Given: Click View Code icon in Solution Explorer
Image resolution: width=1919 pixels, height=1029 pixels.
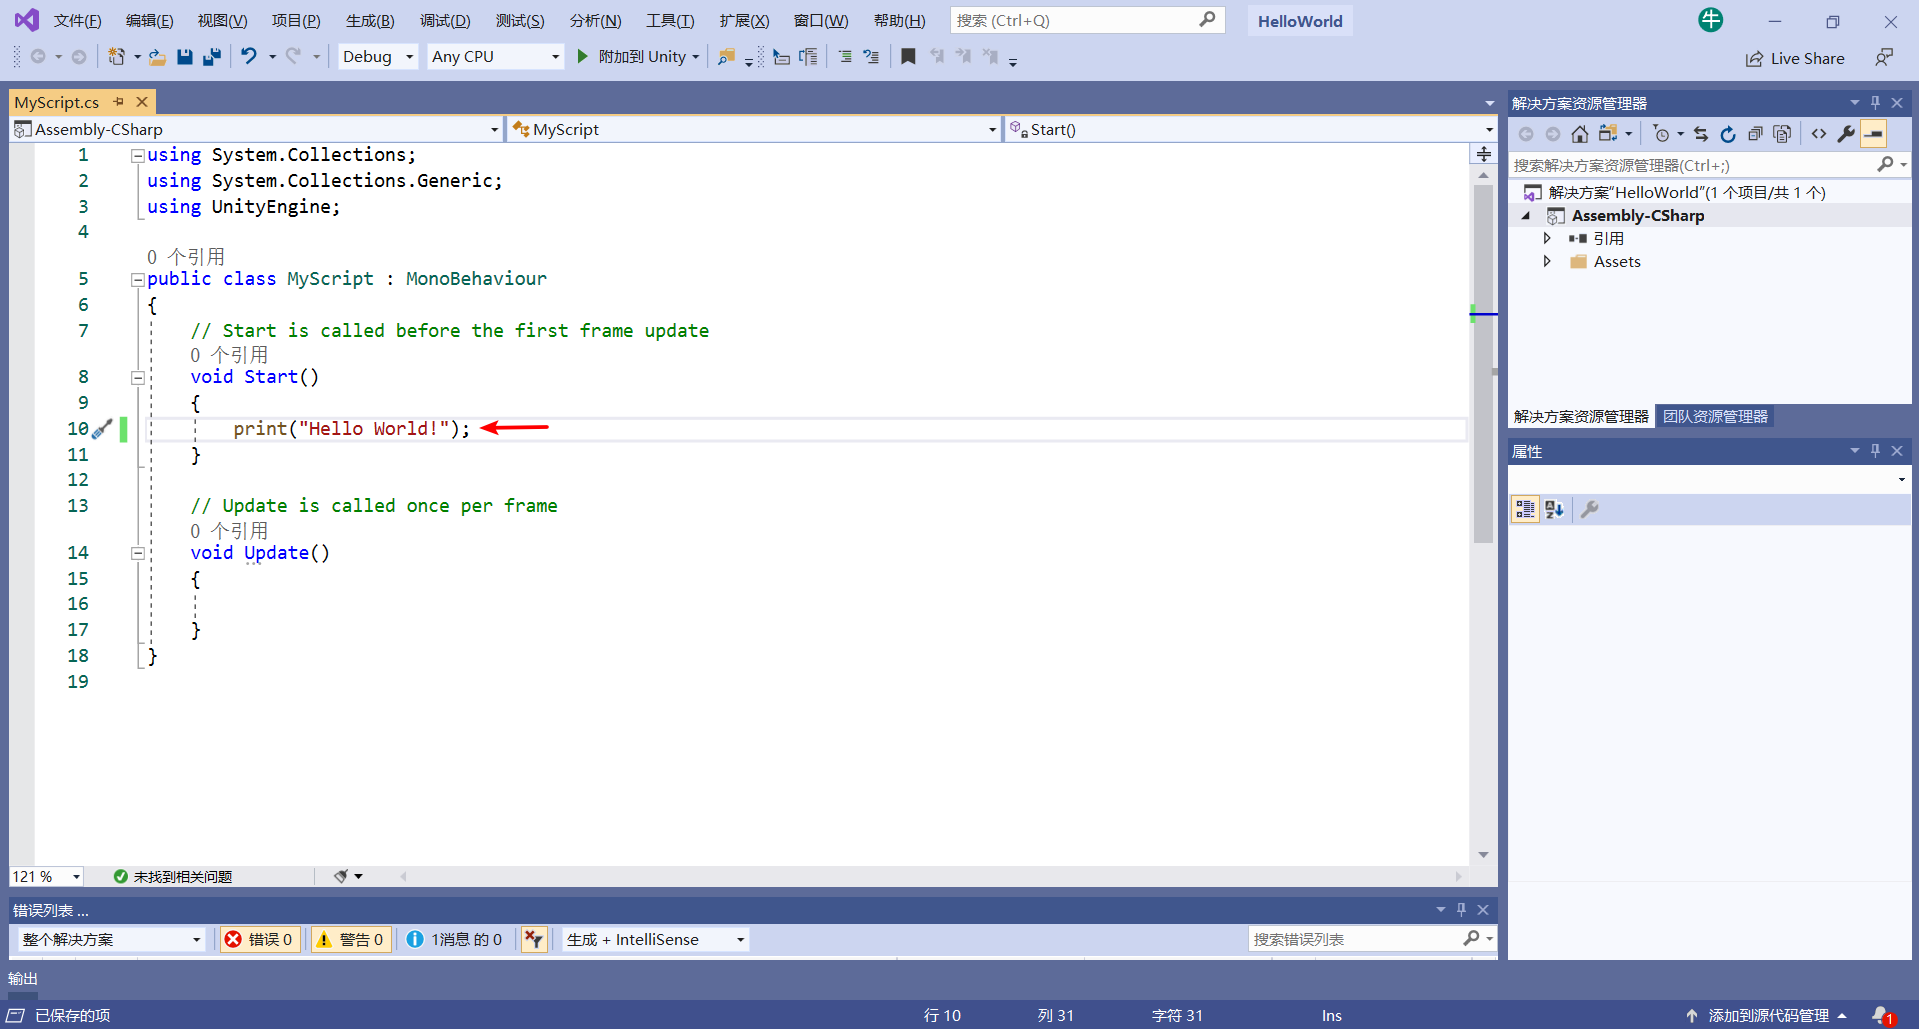Looking at the screenshot, I should pyautogui.click(x=1819, y=134).
